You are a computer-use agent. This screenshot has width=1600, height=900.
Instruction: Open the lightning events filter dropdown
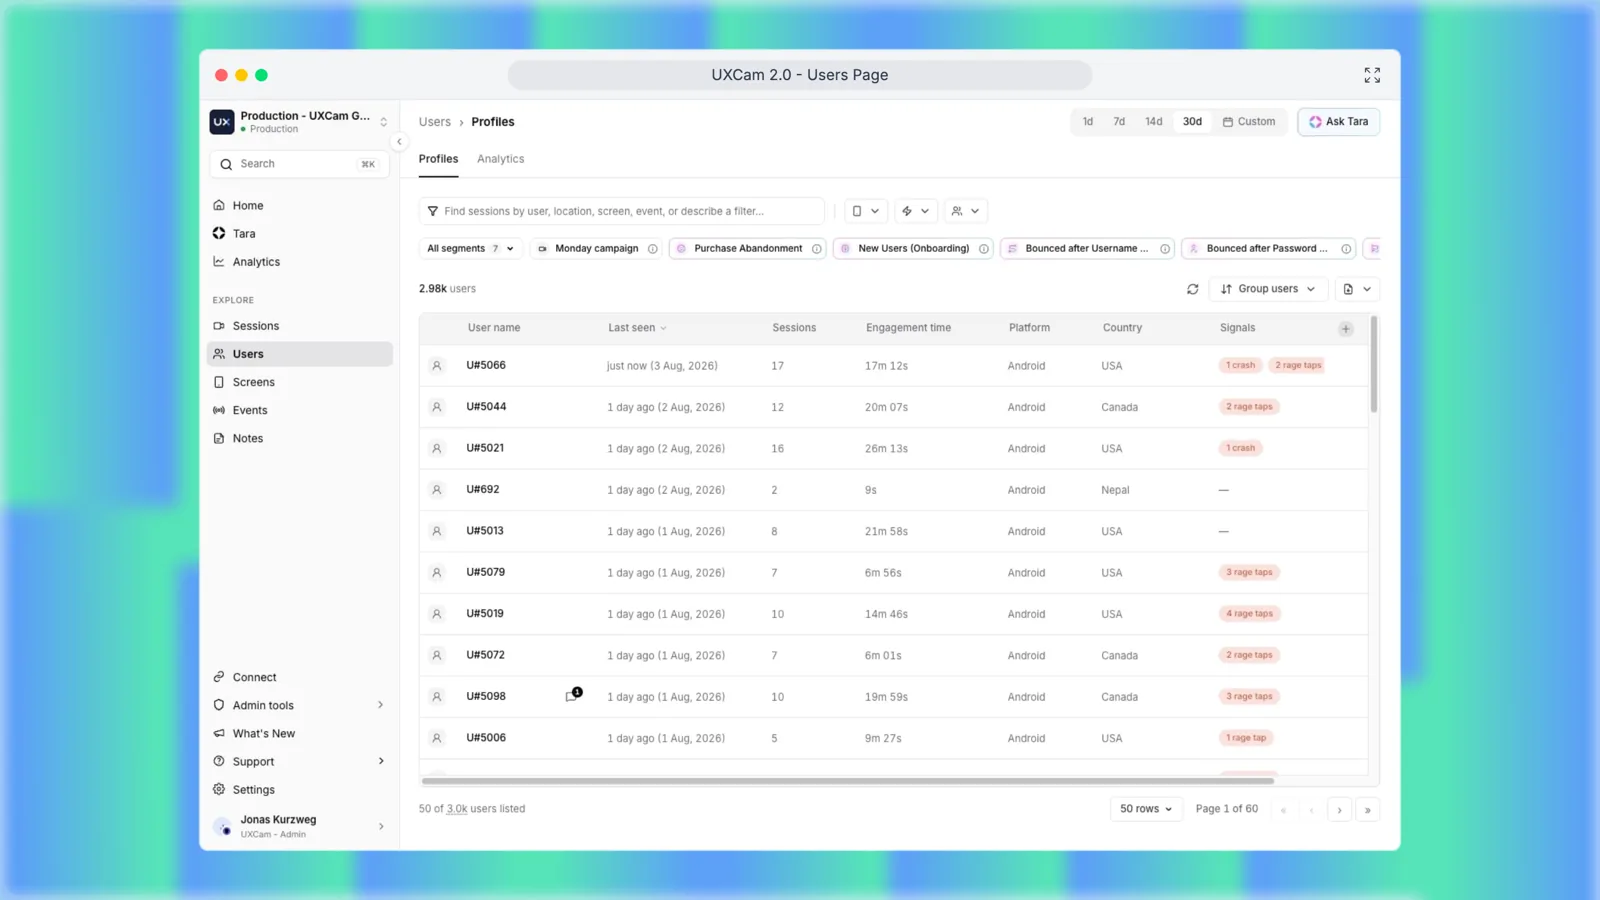[915, 211]
